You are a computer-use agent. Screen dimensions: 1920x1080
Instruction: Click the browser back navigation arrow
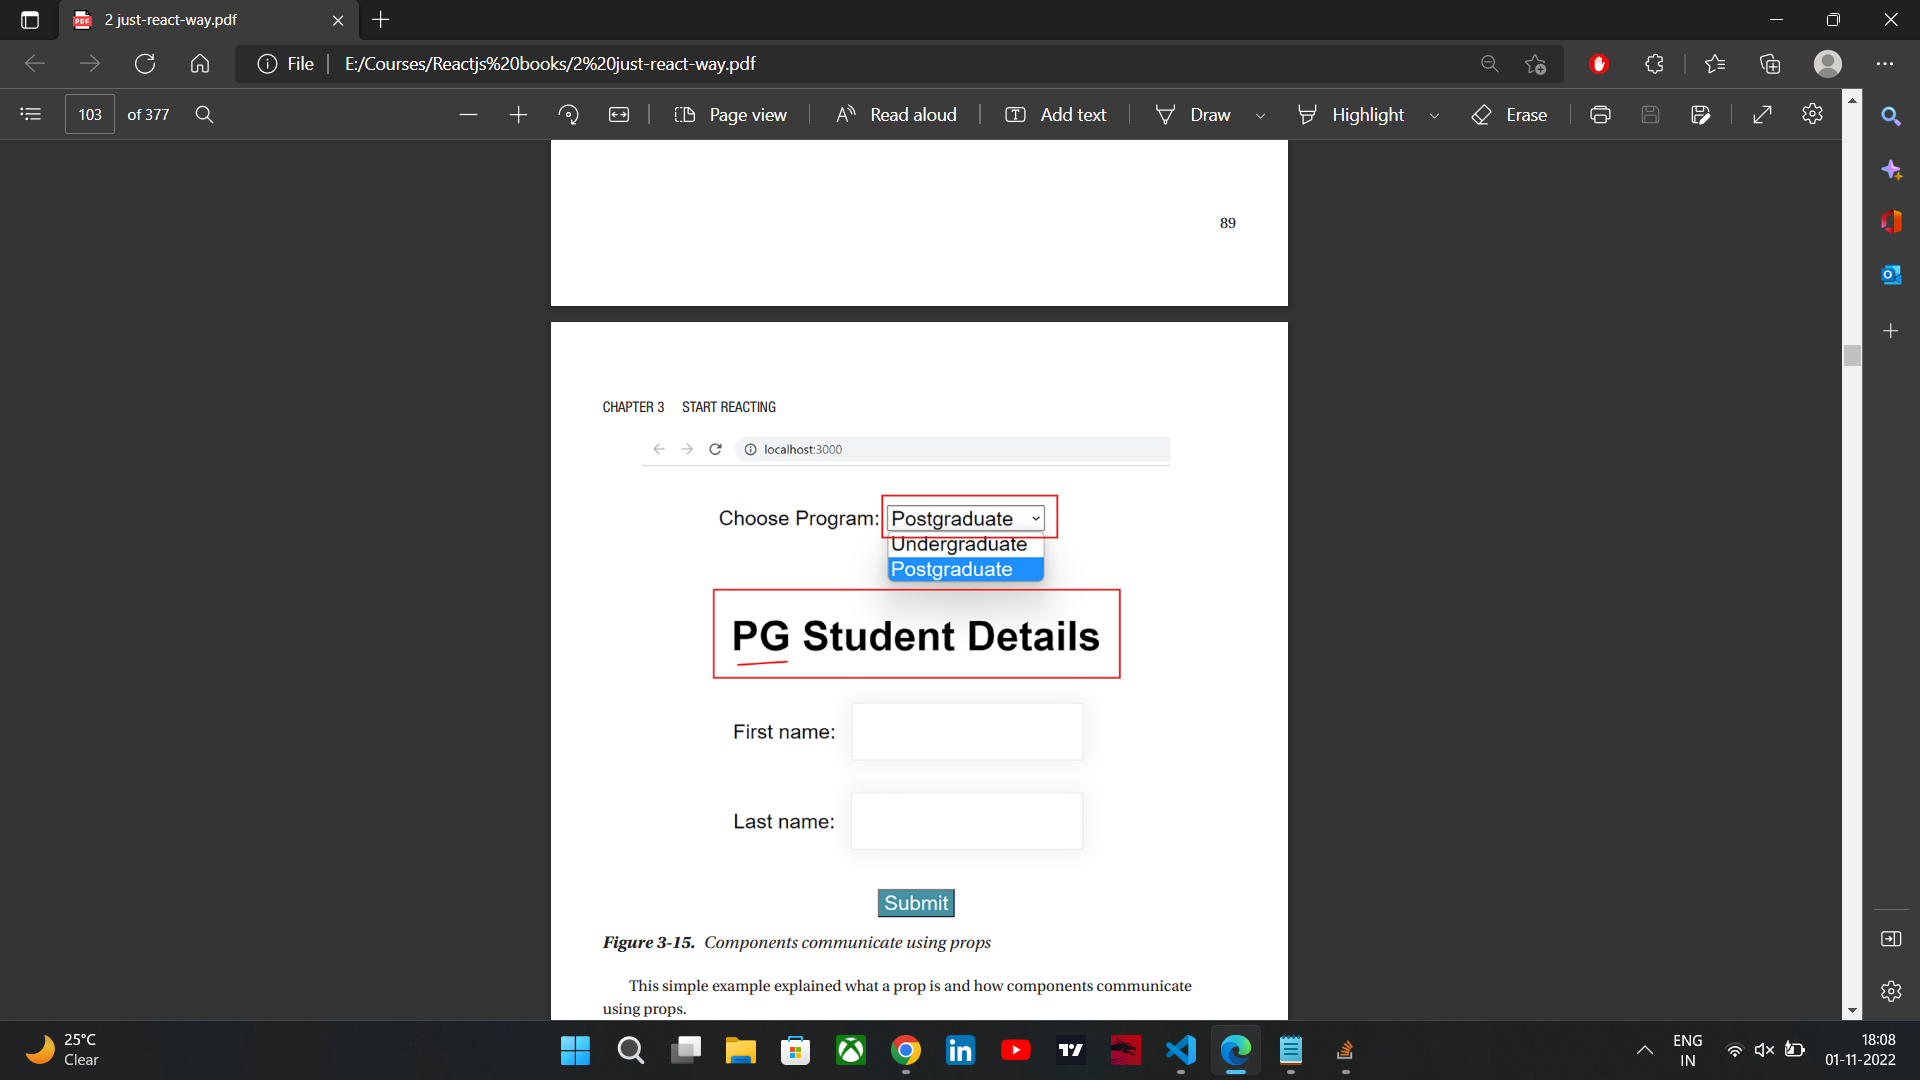pos(36,63)
